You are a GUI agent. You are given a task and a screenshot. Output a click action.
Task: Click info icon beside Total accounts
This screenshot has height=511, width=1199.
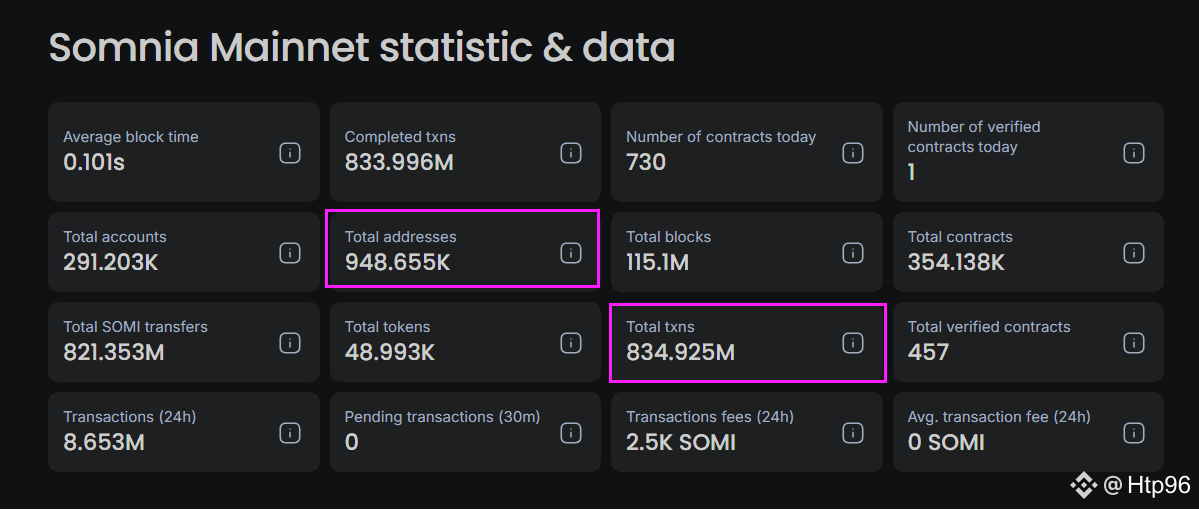click(290, 253)
